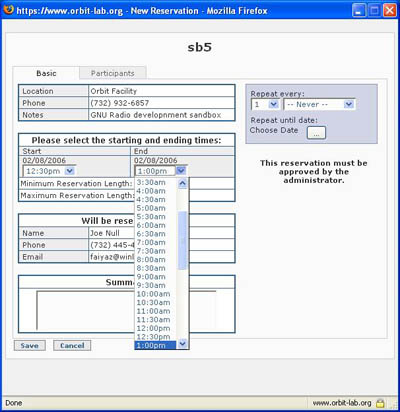This screenshot has width=400, height=412.
Task: Click the dropdown list scrollbar thumb
Action: pos(182,240)
